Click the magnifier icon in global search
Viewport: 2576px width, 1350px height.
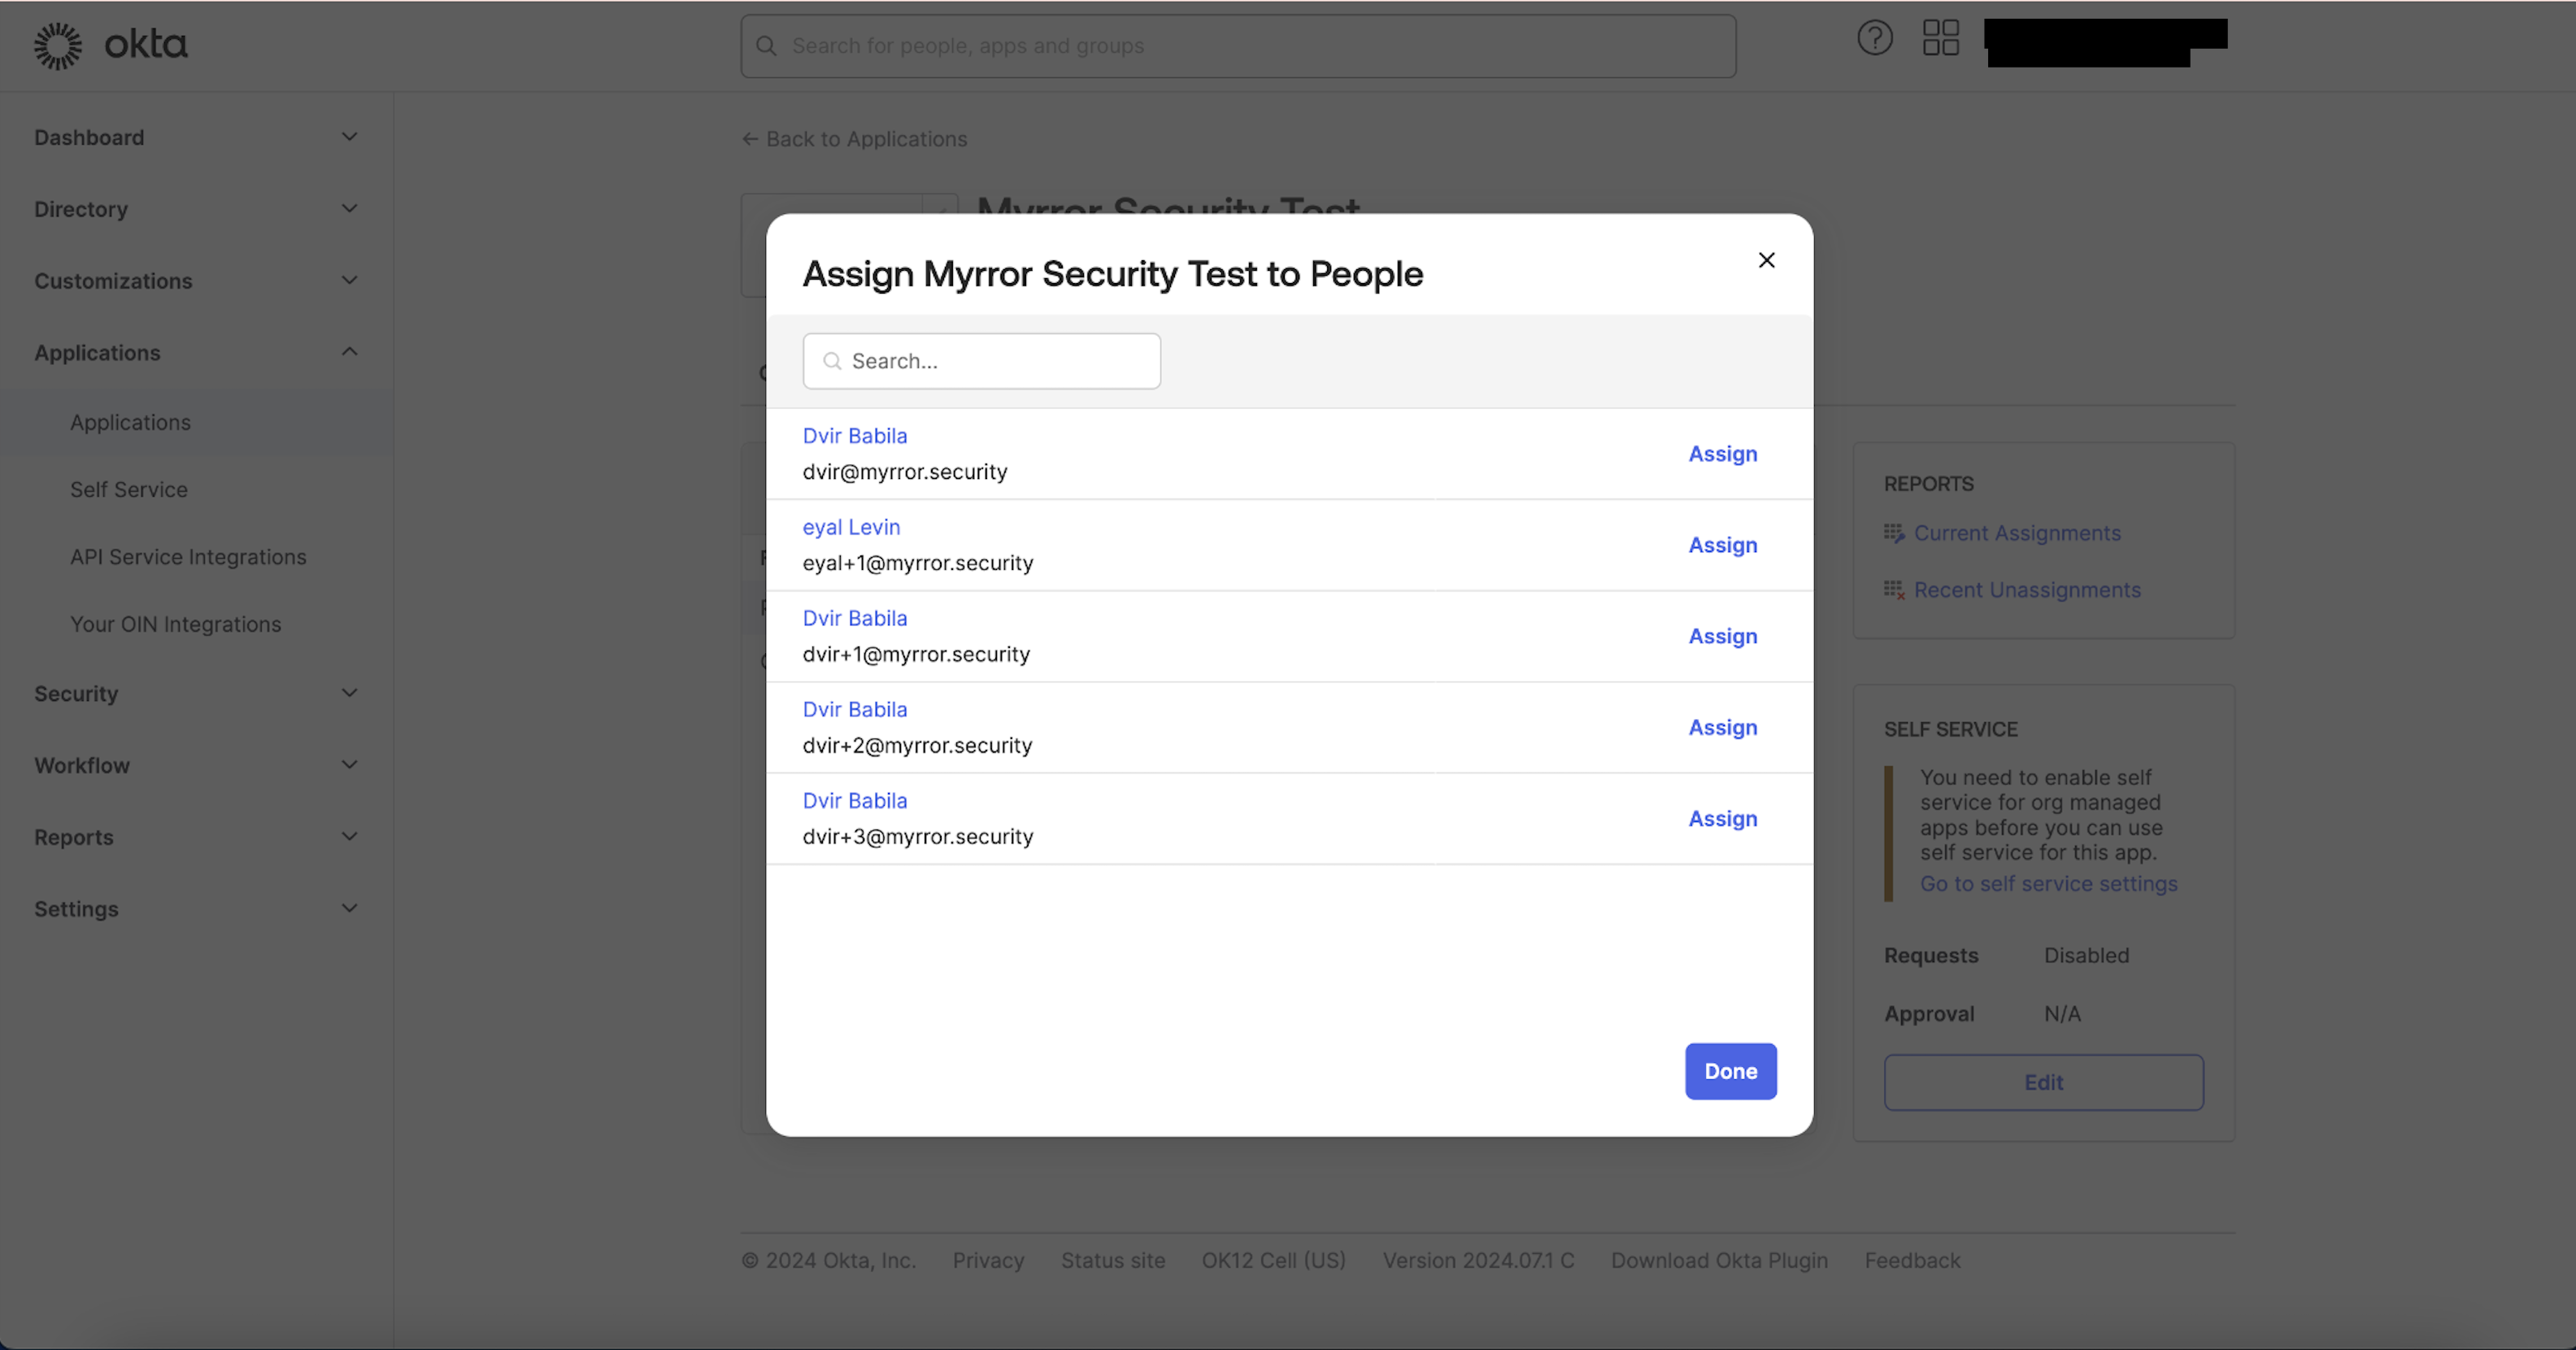pyautogui.click(x=766, y=46)
